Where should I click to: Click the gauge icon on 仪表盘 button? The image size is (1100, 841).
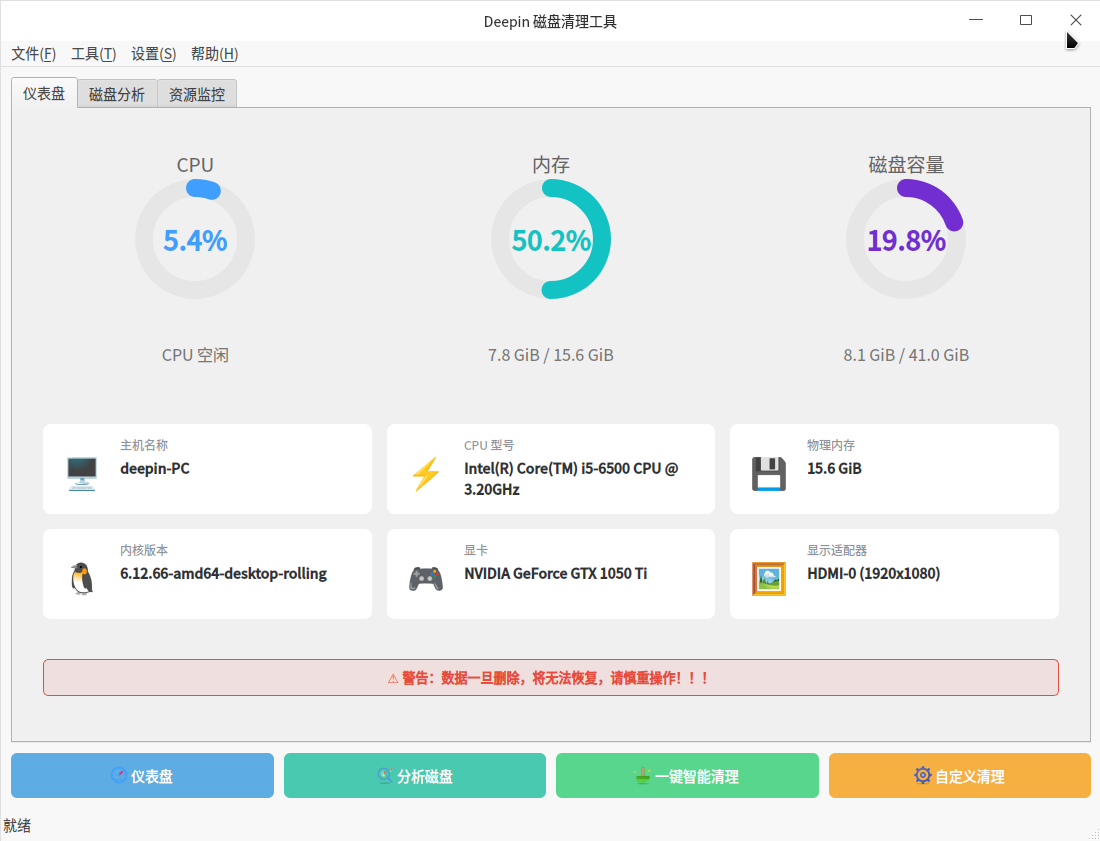click(119, 775)
